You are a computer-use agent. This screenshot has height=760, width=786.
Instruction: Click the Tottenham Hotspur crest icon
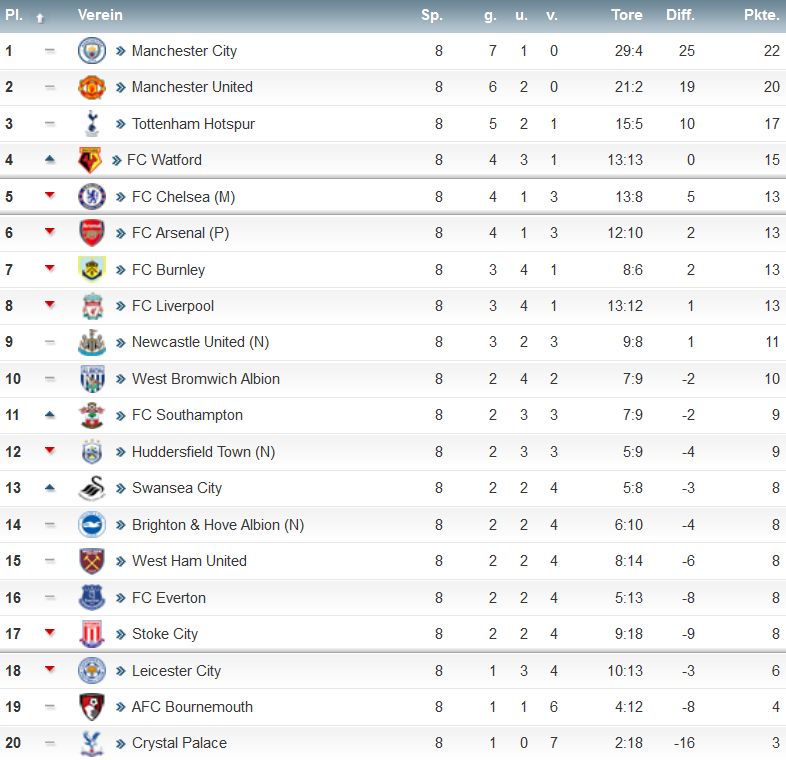[x=92, y=123]
